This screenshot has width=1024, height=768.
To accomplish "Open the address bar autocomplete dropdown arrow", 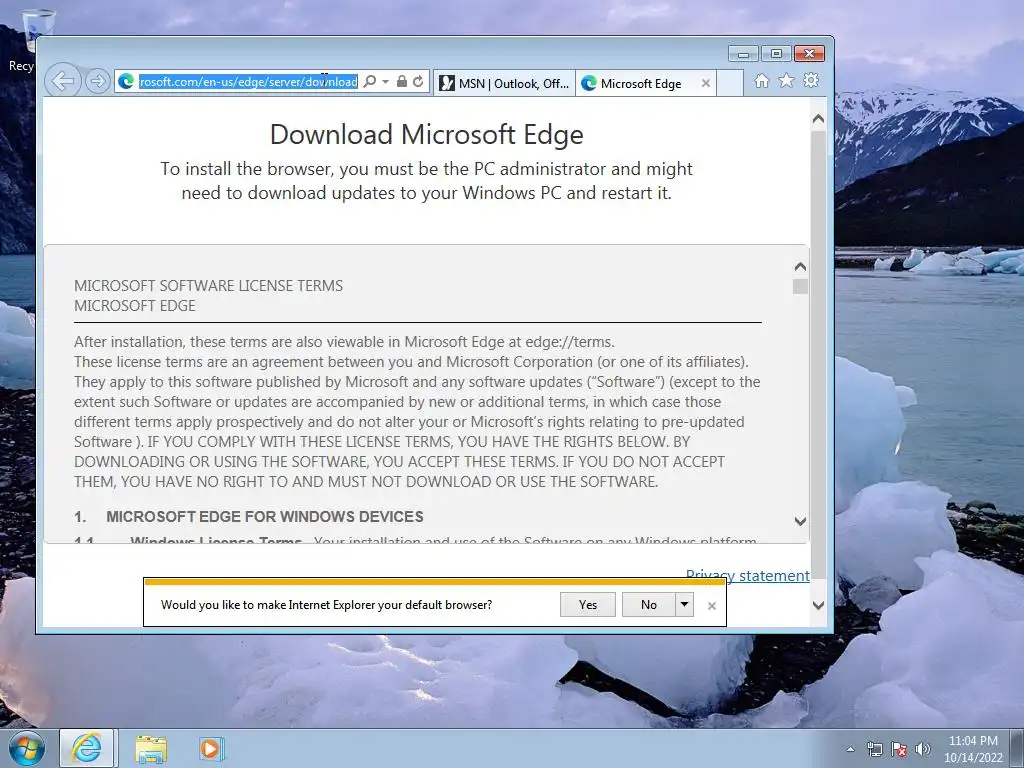I will tap(385, 82).
